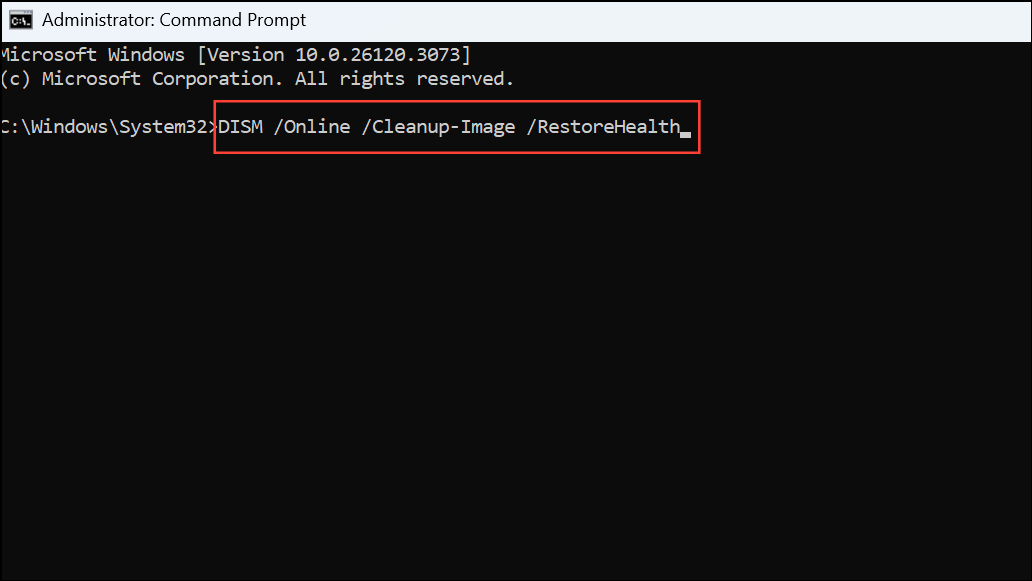Click the word 'Windows' on the first line
1032x581 pixels.
point(147,55)
